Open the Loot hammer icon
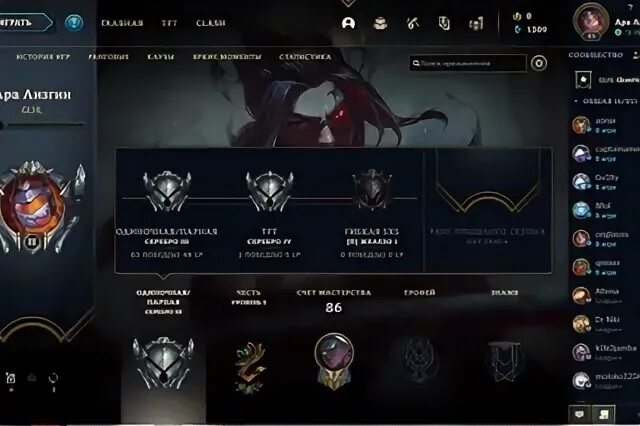The width and height of the screenshot is (640, 426). (x=413, y=23)
